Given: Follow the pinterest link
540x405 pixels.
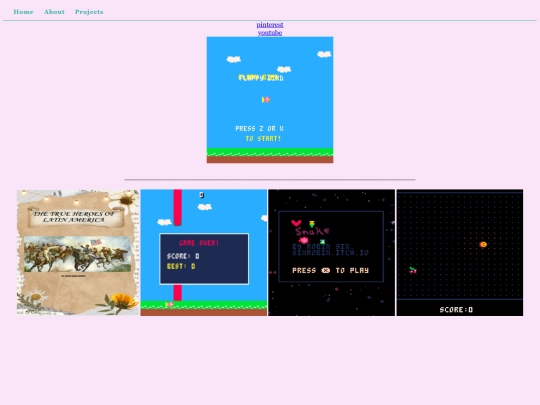Looking at the screenshot, I should [x=270, y=24].
